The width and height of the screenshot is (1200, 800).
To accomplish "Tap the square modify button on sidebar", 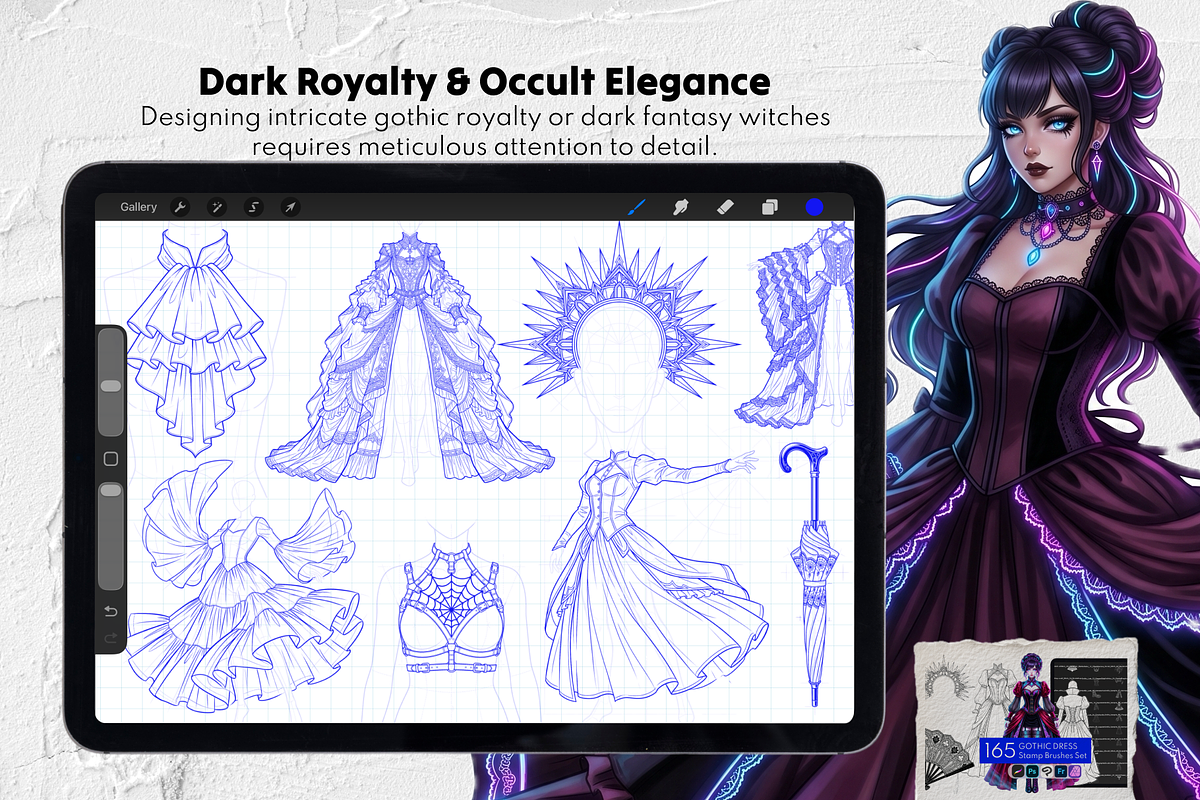I will click(x=111, y=459).
